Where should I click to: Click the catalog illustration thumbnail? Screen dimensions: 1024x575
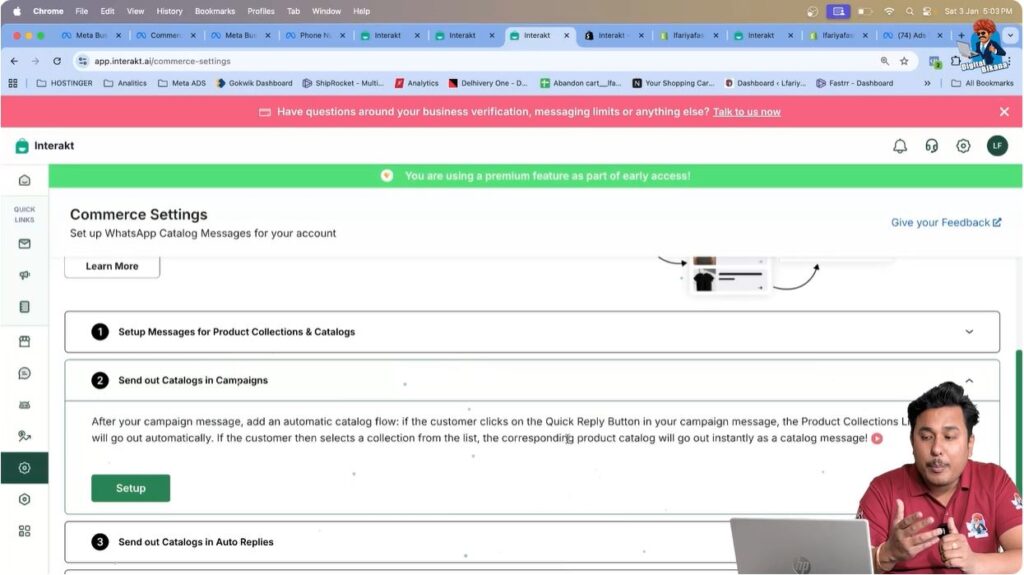[728, 276]
